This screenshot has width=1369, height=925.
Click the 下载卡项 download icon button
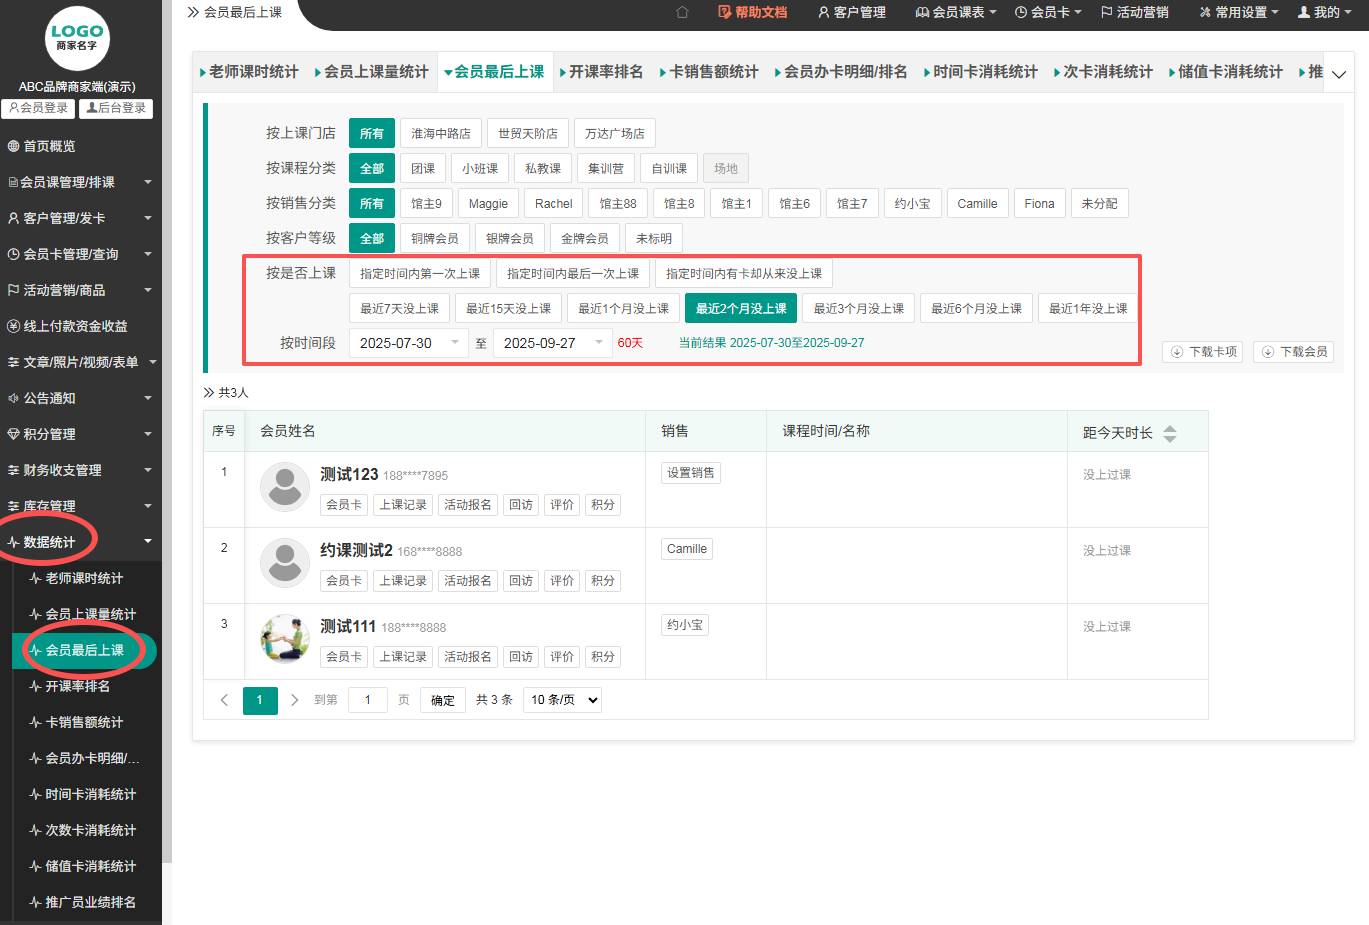coord(1202,352)
